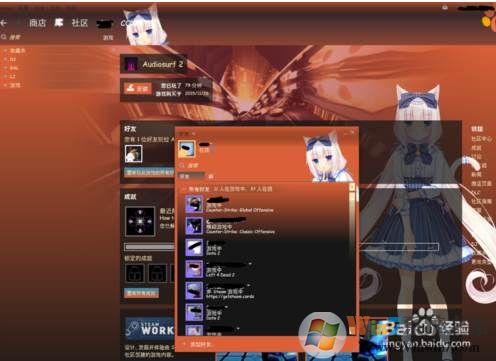Expand the 收藏夹 category in library sidebar

(18, 50)
